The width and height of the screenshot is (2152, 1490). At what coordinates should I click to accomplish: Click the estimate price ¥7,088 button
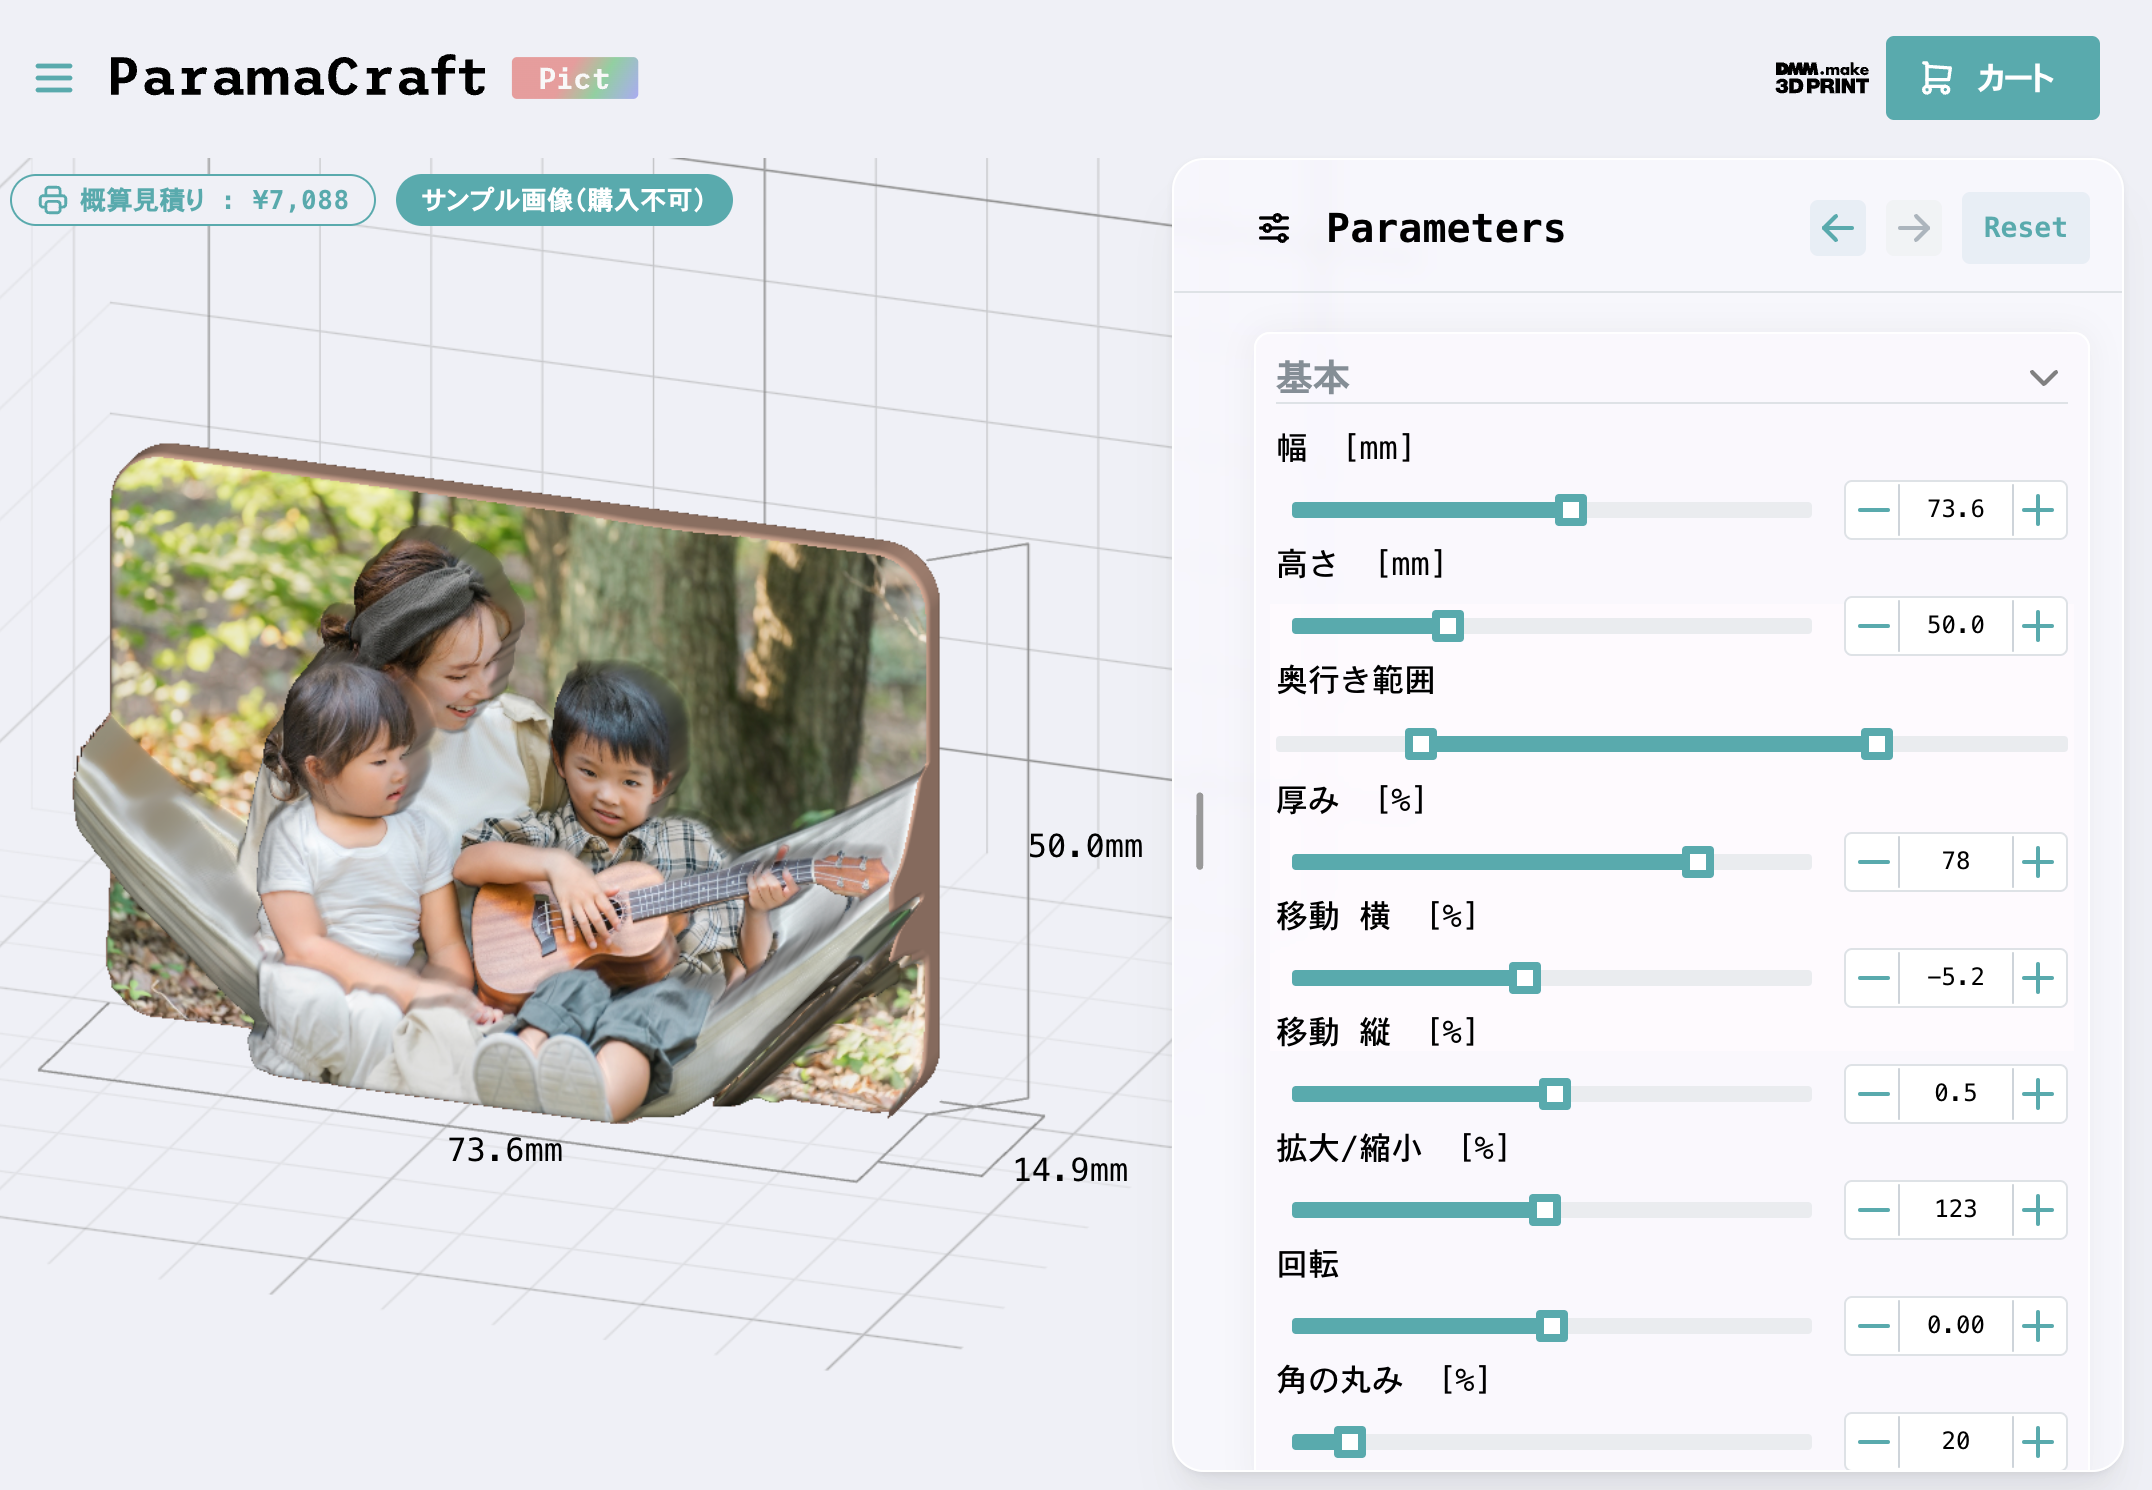tap(193, 200)
